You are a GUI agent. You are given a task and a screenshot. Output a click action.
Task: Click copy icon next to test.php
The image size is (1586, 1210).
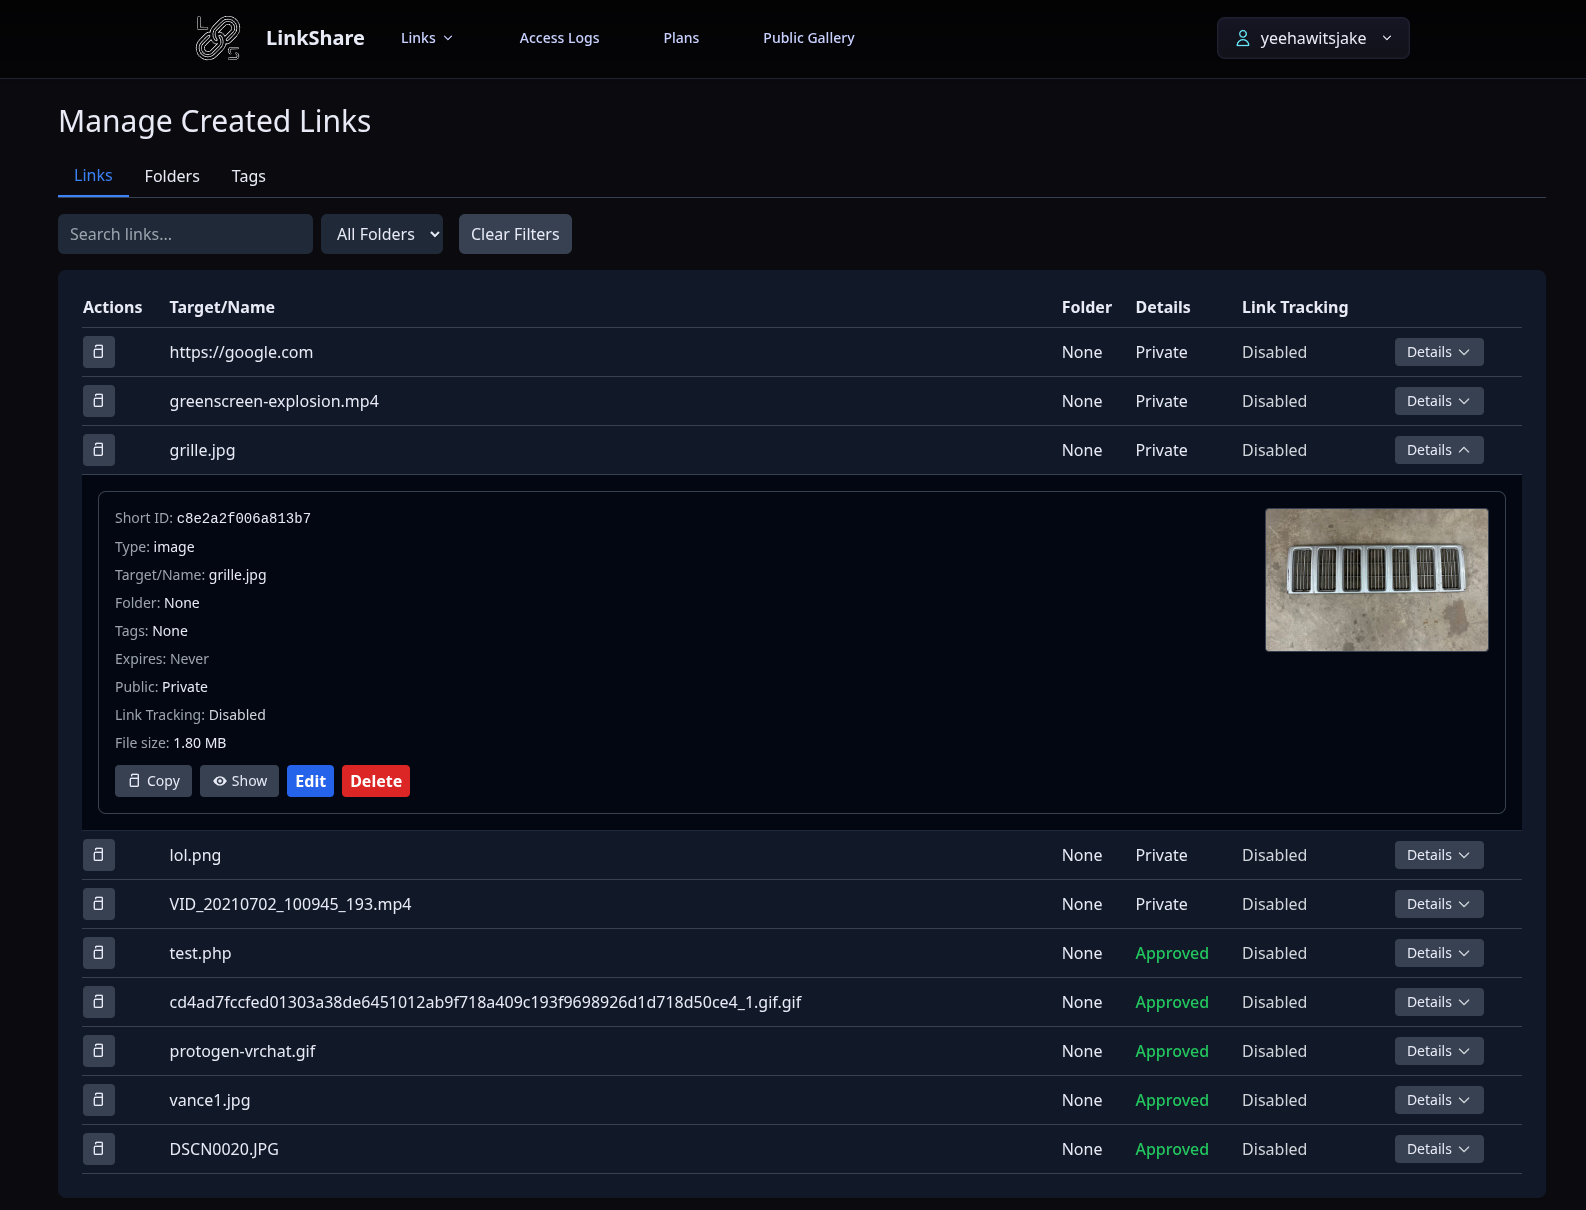(x=99, y=953)
